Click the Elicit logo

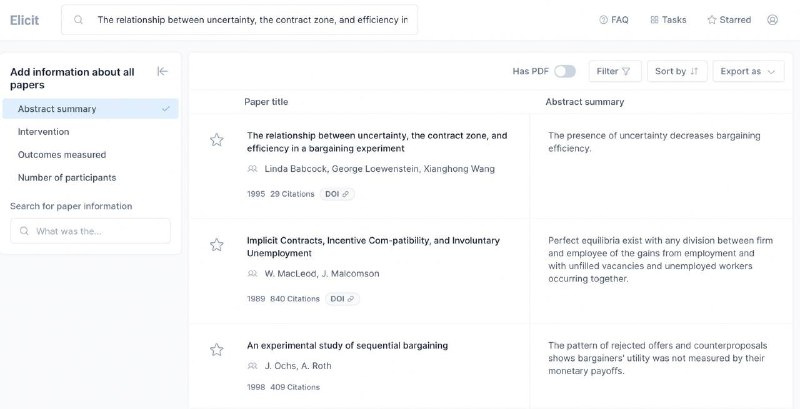(24, 20)
